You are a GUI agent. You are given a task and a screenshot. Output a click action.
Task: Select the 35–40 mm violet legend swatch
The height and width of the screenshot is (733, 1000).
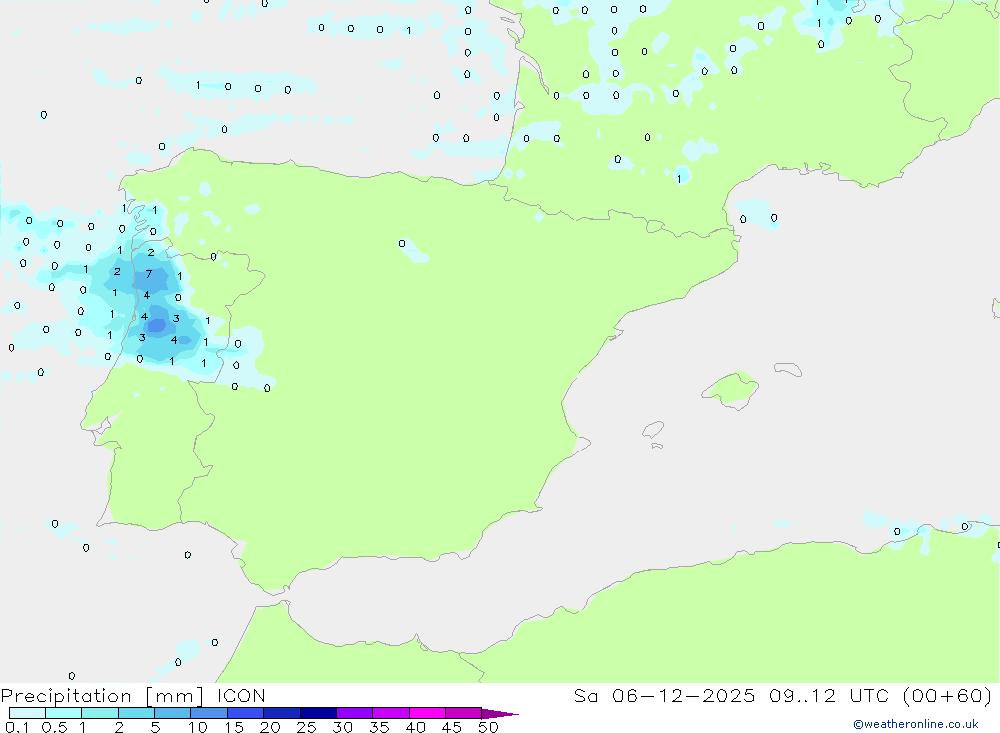click(390, 713)
